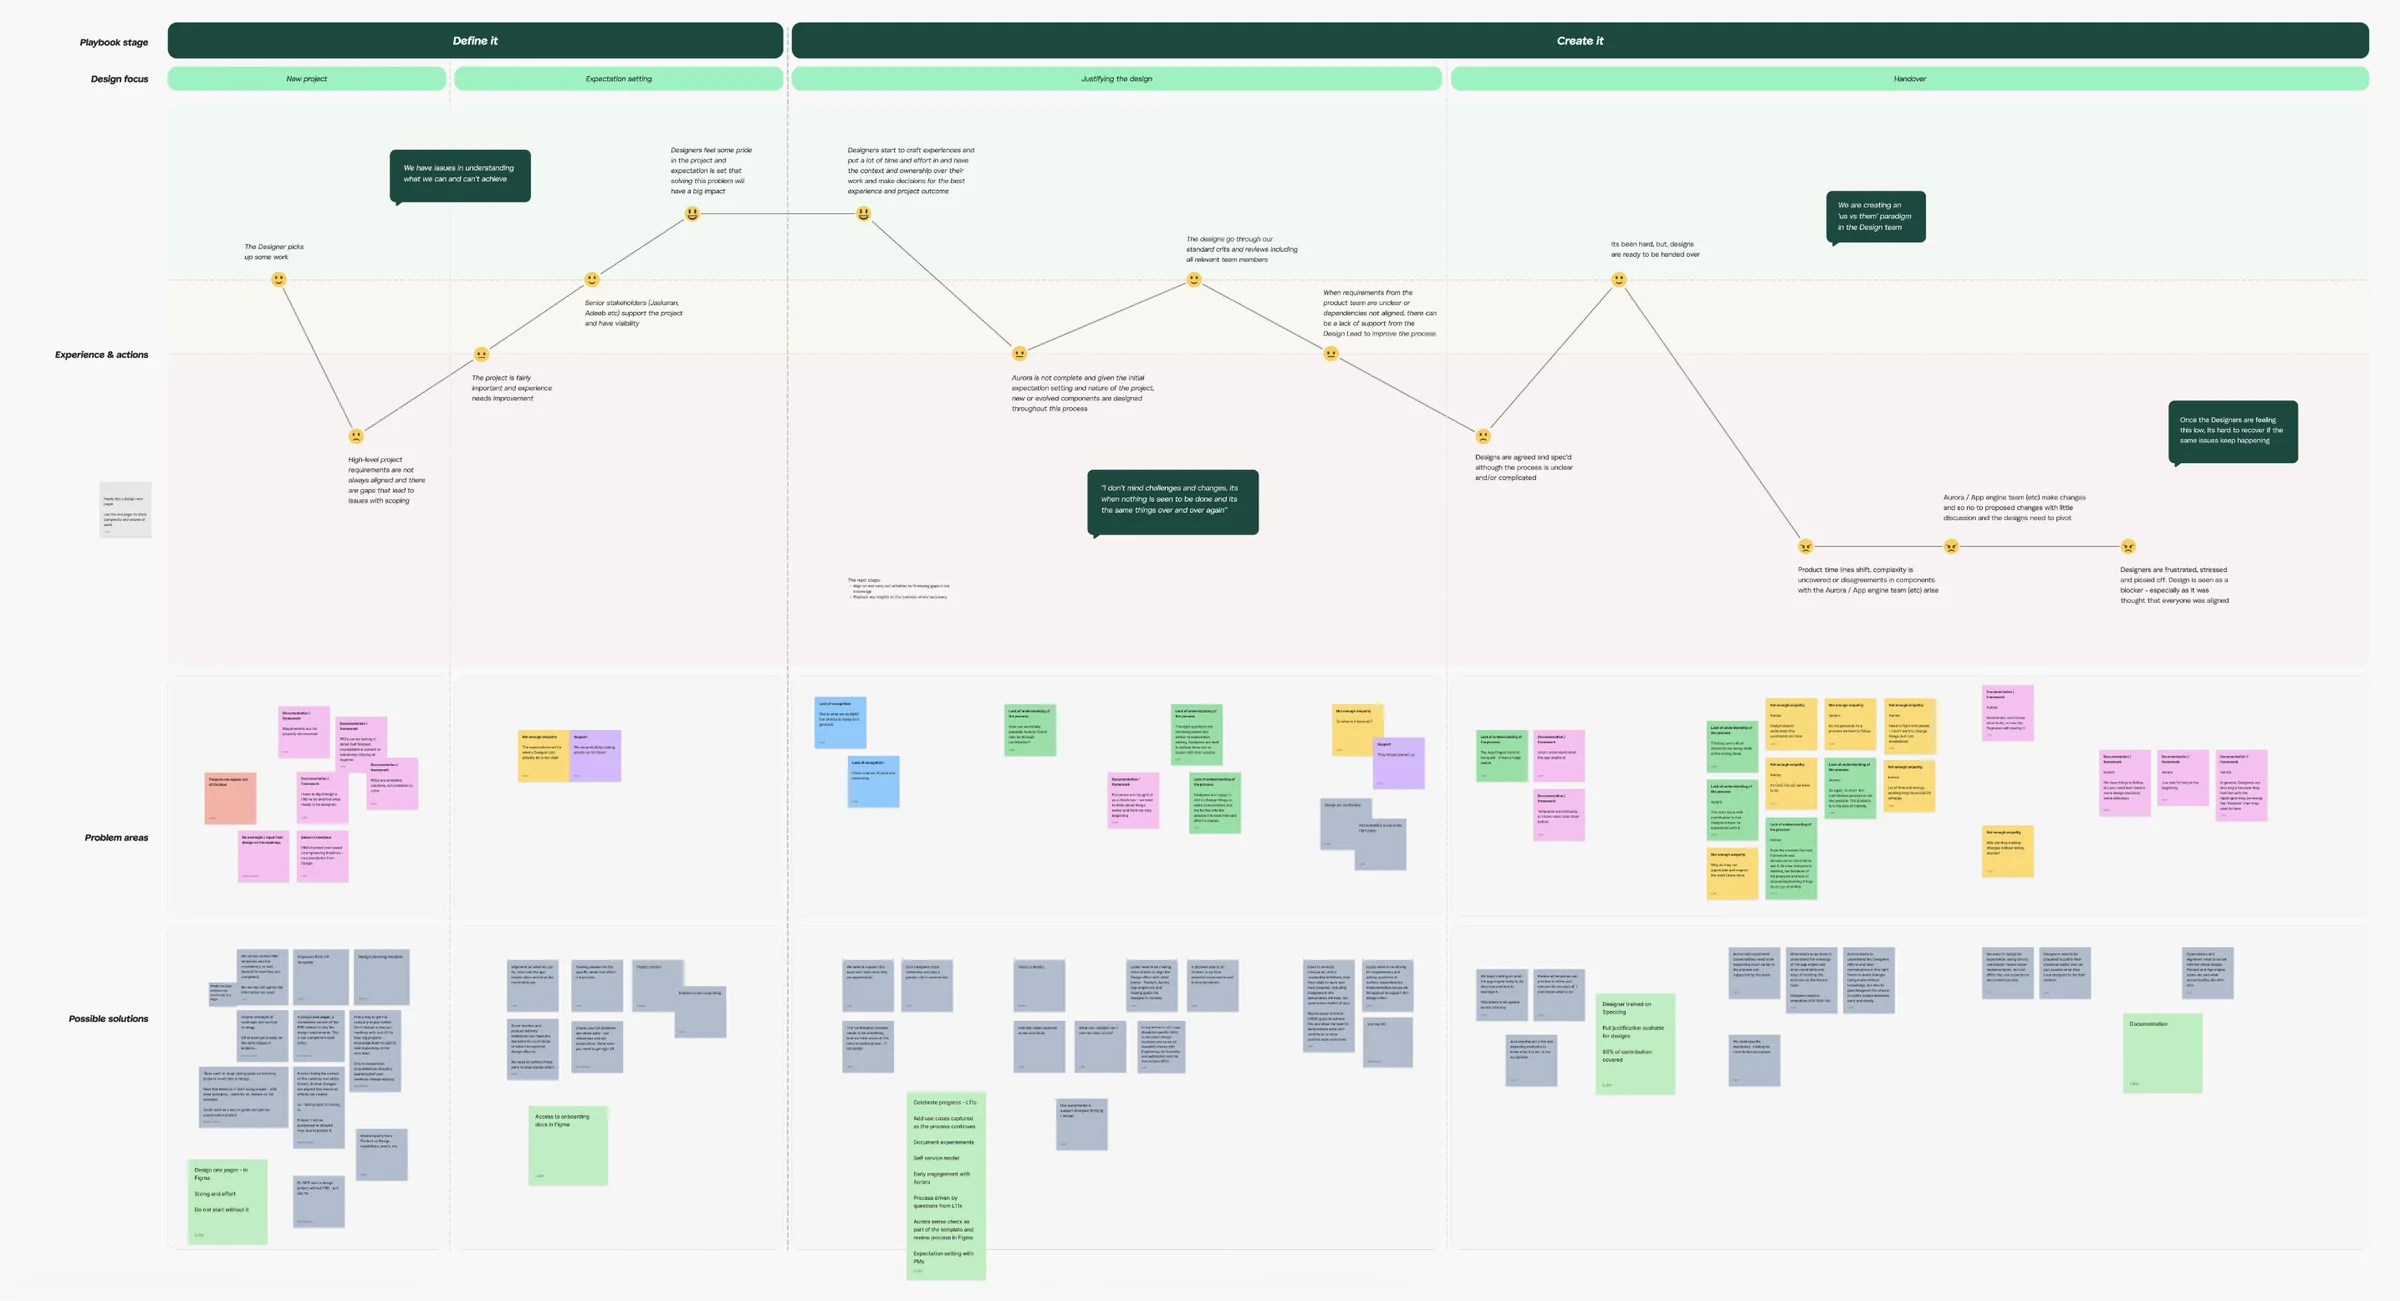The image size is (2400, 1301).
Task: Click the 'Senior stakeholders' support caption
Action: coord(634,313)
